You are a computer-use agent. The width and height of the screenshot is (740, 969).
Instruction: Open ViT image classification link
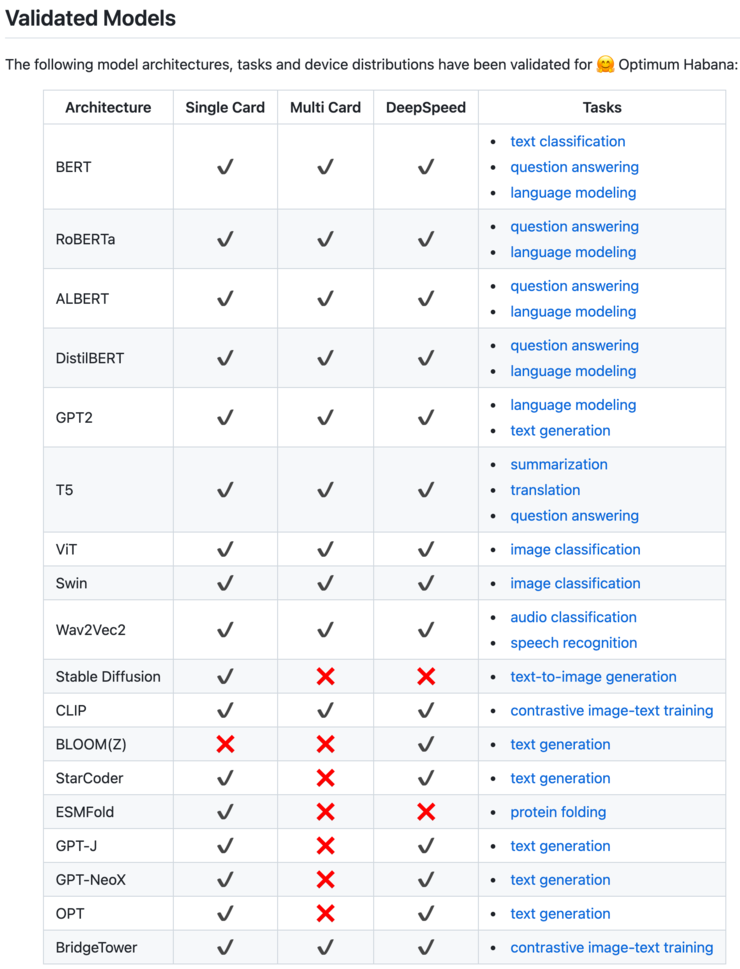coord(575,550)
